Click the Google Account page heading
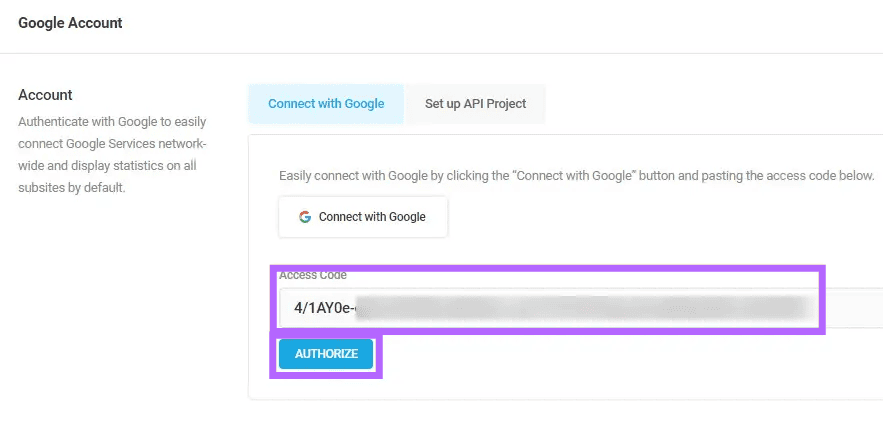884x422 pixels. pyautogui.click(x=70, y=23)
